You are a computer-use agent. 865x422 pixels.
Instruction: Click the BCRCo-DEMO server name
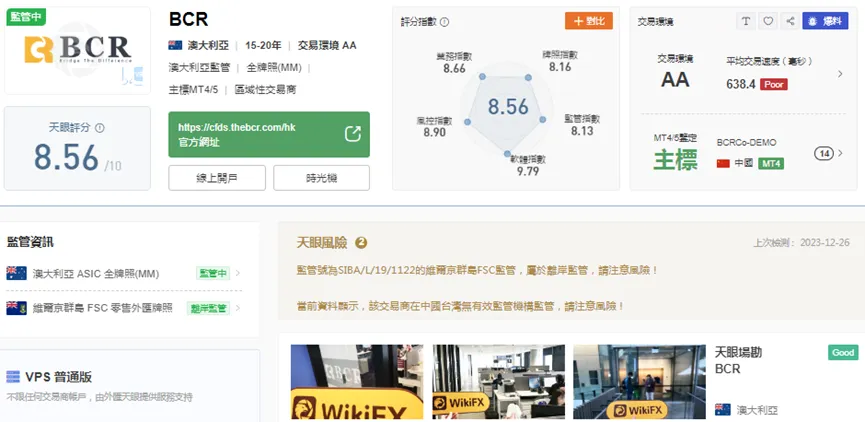(x=746, y=142)
